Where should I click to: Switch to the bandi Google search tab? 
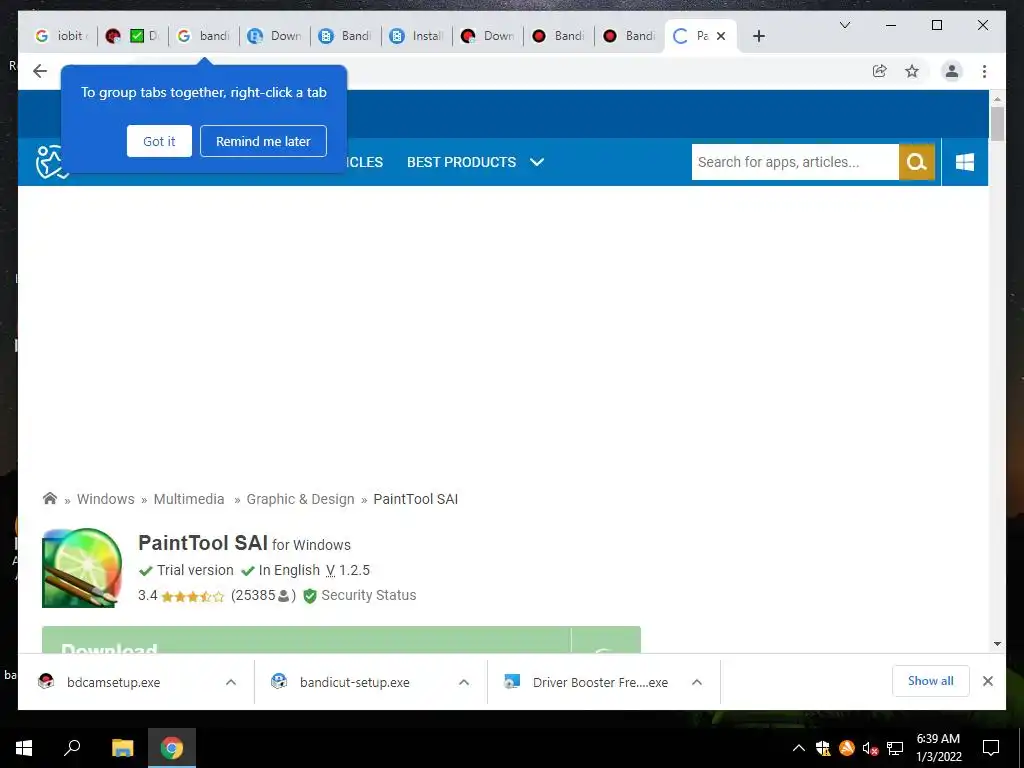[204, 36]
